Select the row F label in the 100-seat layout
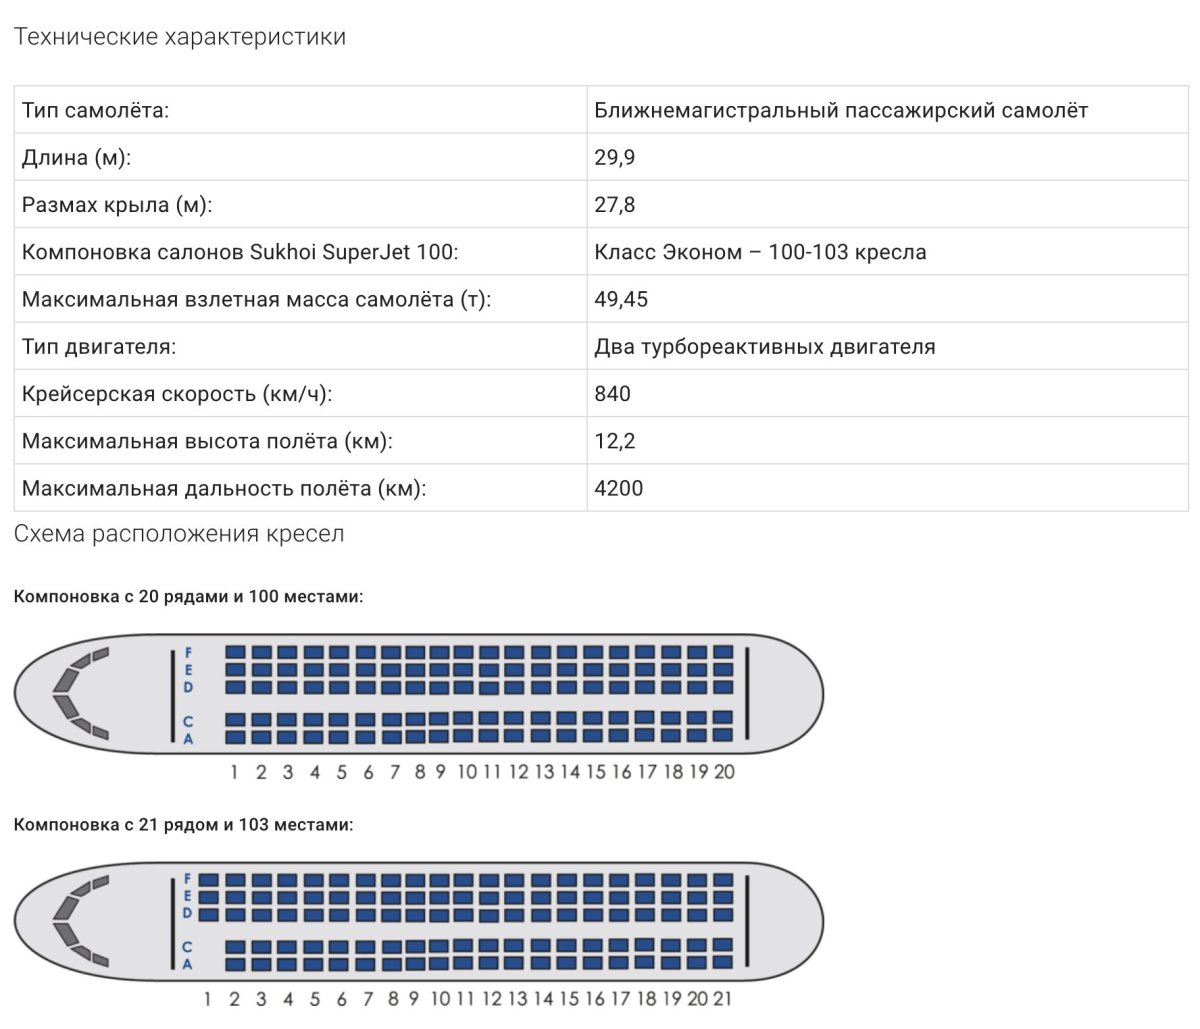The height and width of the screenshot is (1029, 1200). coord(189,653)
